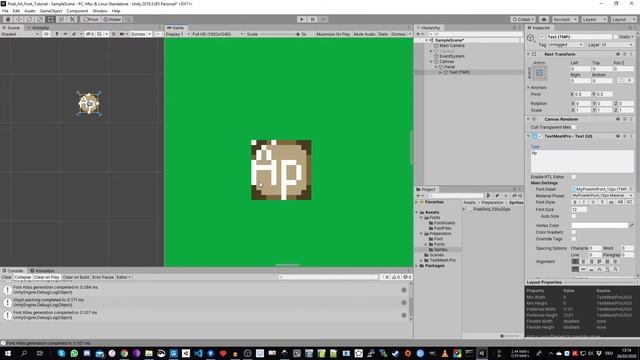Open Layout dropdown in top toolbar
The image size is (640, 360).
coord(623,19)
